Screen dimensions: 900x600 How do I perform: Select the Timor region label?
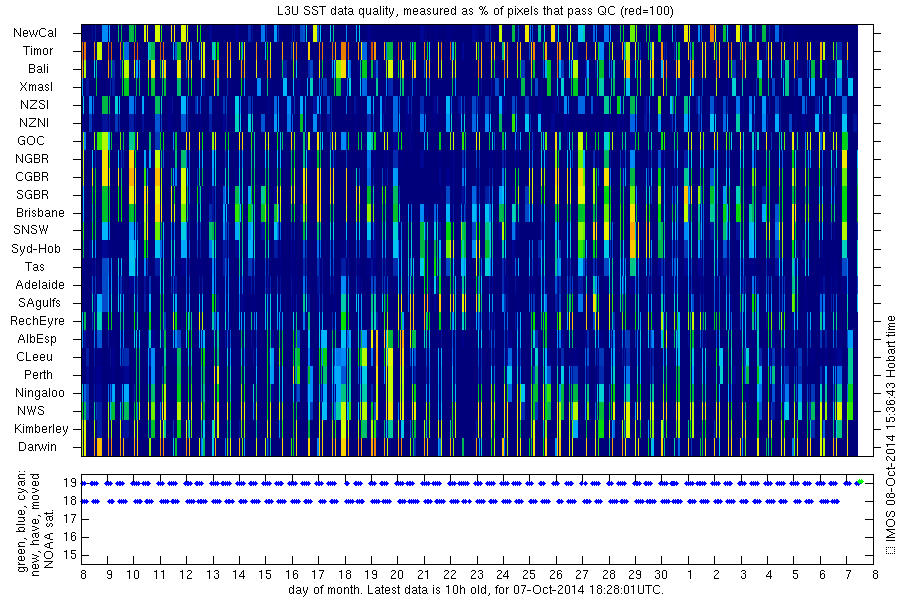[38, 51]
